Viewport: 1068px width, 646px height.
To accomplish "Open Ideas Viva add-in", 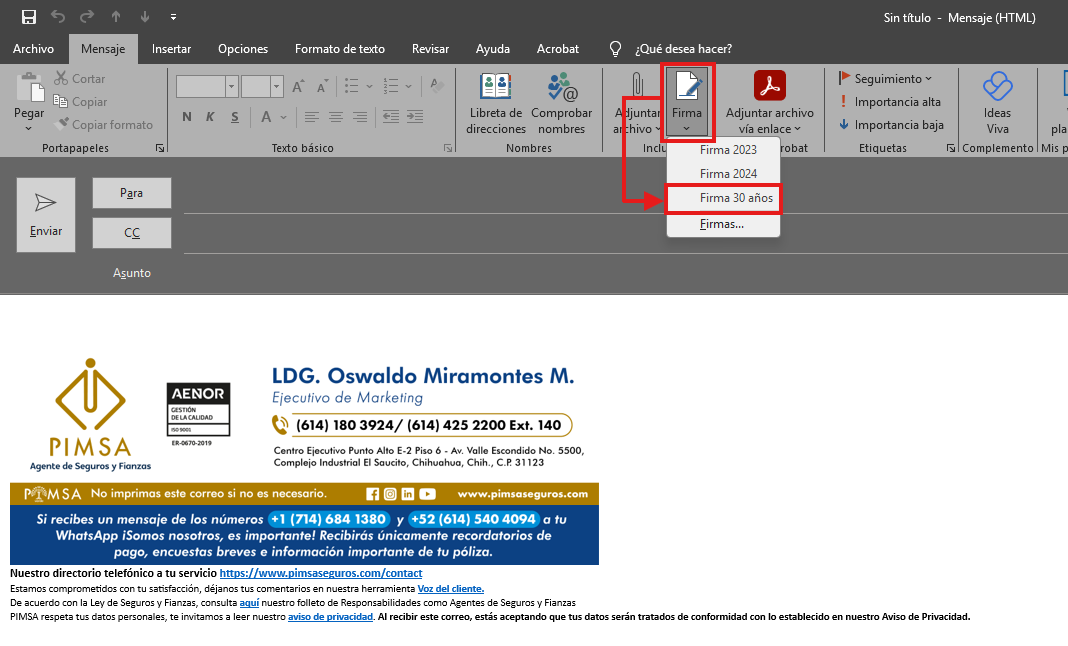I will pyautogui.click(x=997, y=102).
